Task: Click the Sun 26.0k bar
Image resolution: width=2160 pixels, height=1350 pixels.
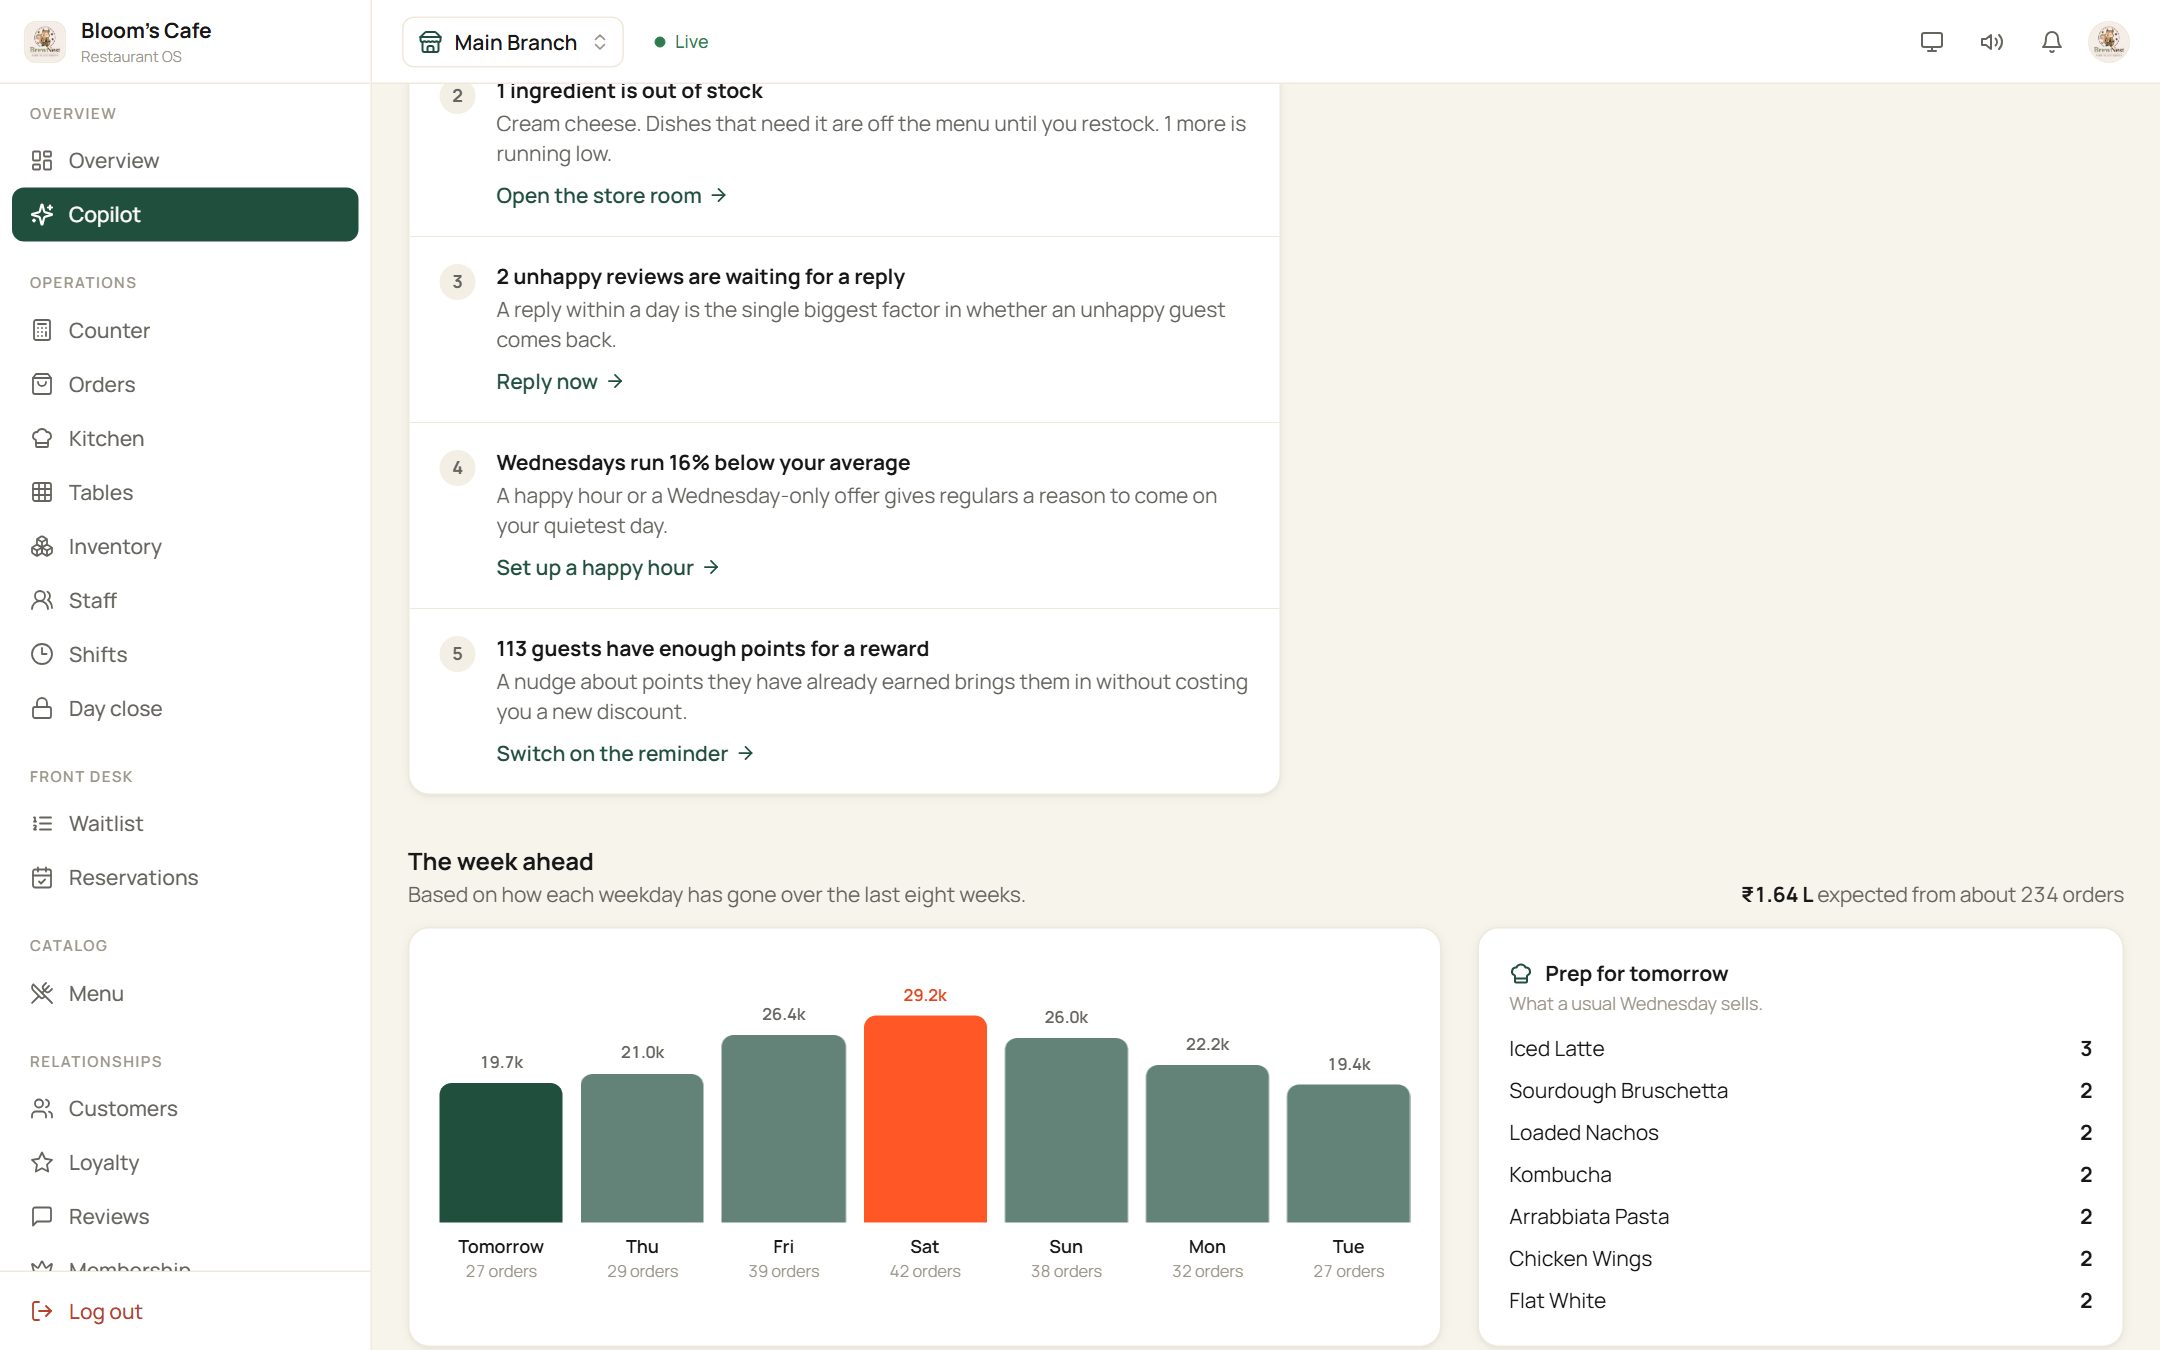Action: pyautogui.click(x=1066, y=1130)
